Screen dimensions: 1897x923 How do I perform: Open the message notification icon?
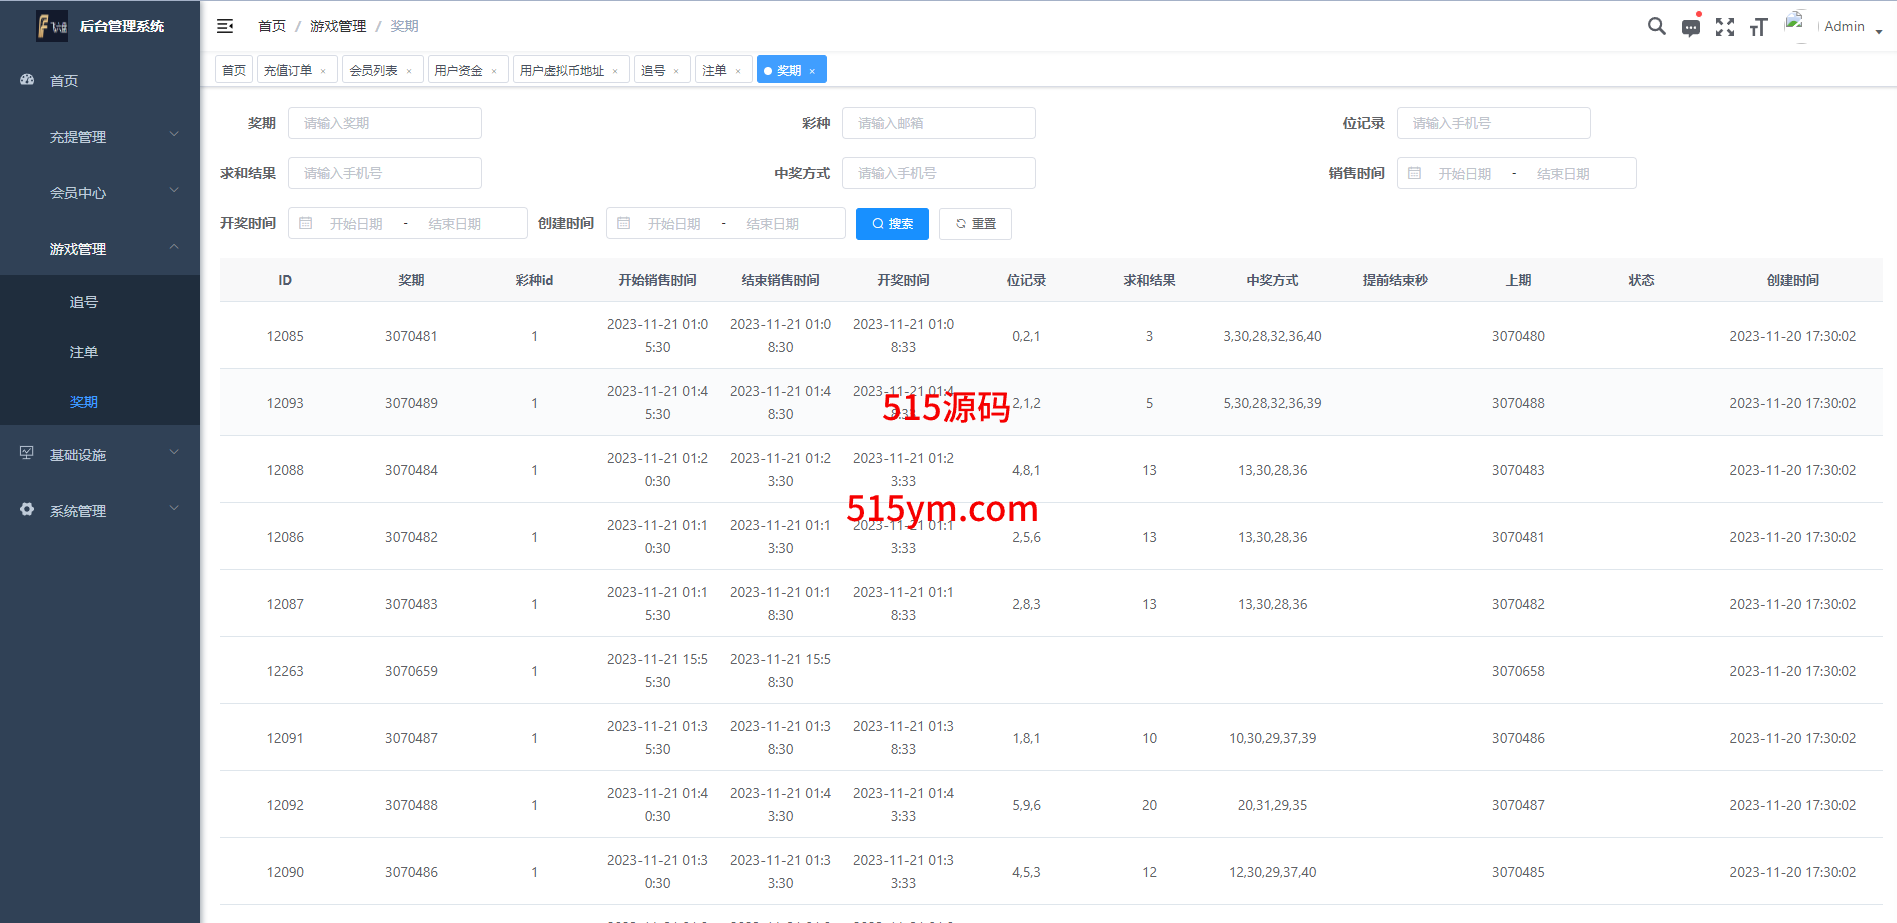(1690, 27)
